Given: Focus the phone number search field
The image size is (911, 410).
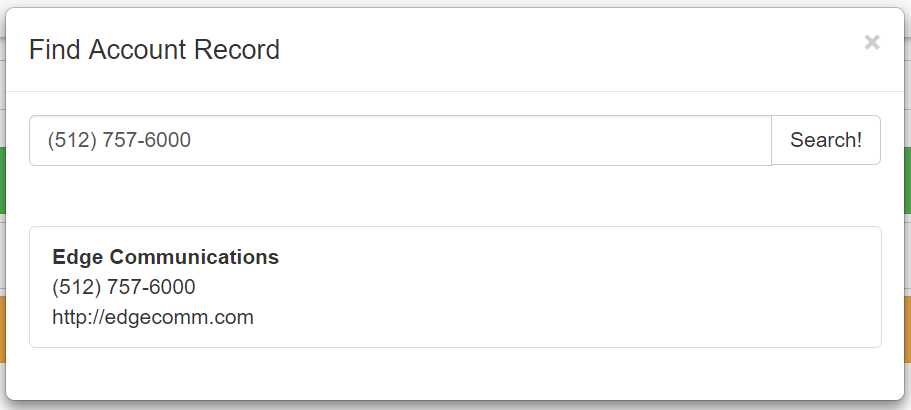Looking at the screenshot, I should (400, 140).
